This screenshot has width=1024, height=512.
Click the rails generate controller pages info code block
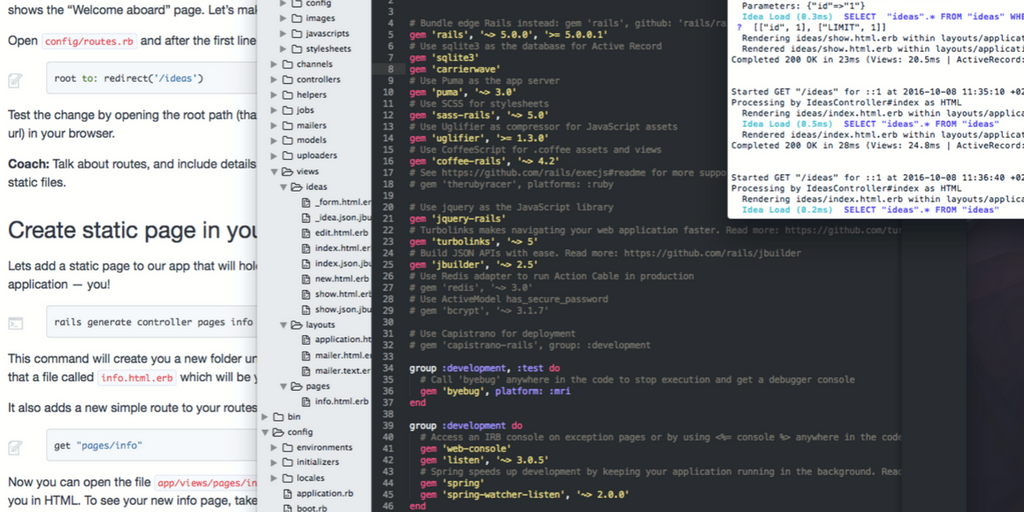[153, 322]
